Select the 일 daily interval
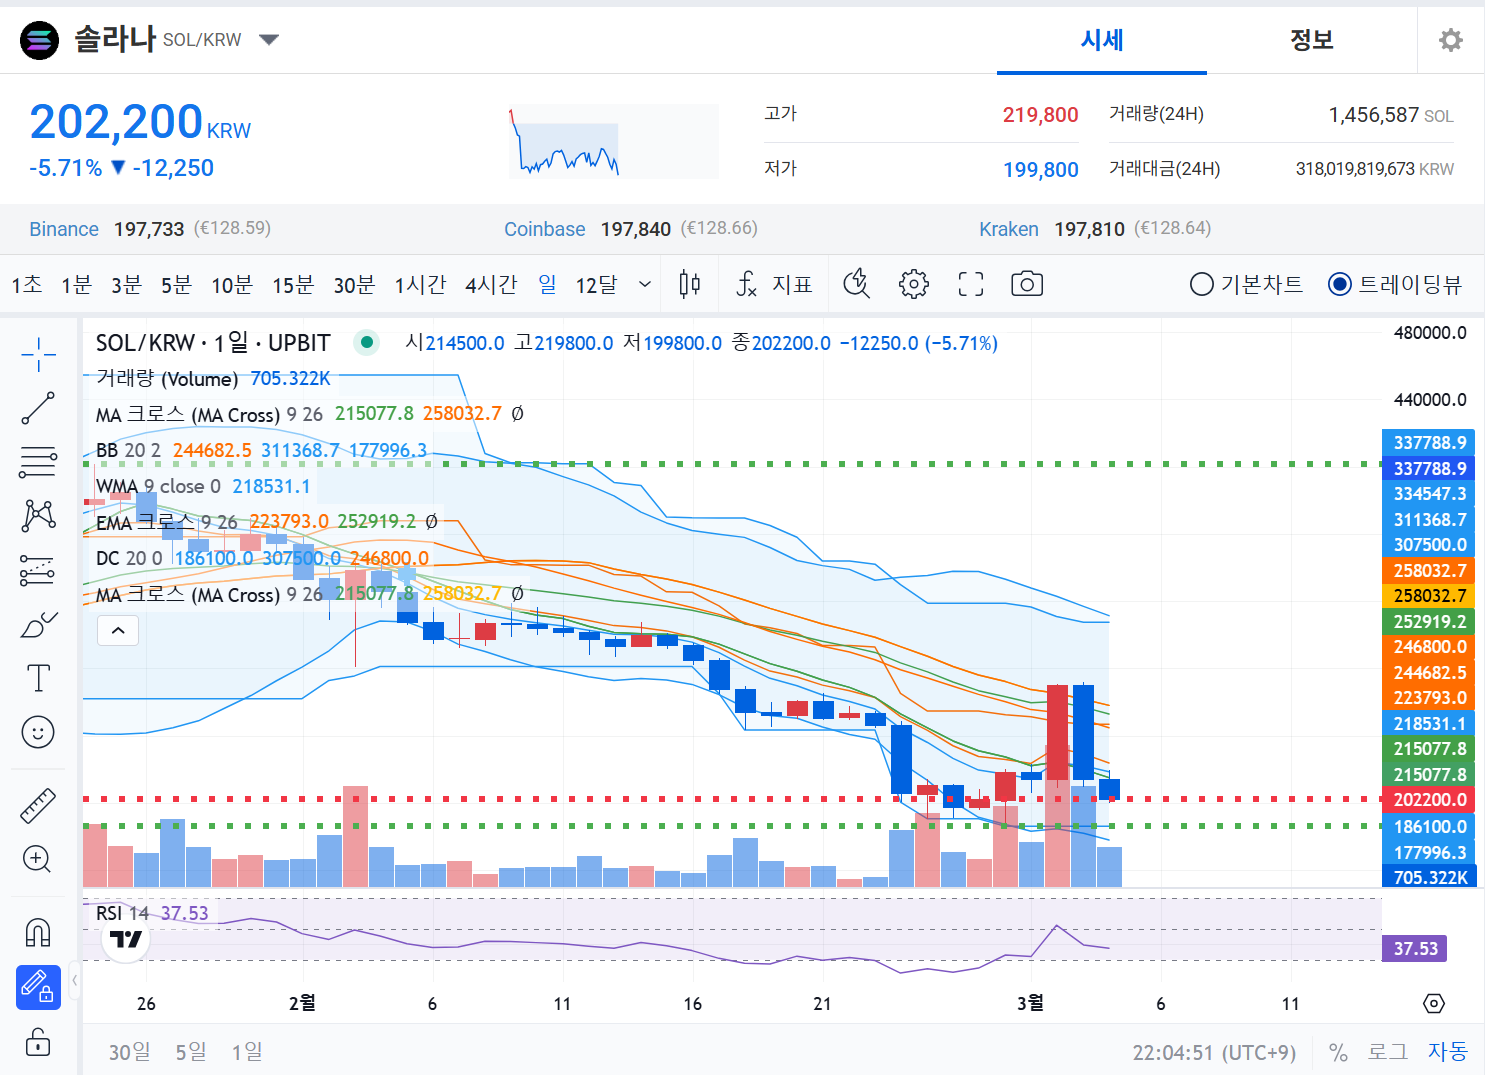The height and width of the screenshot is (1075, 1485). 547,285
